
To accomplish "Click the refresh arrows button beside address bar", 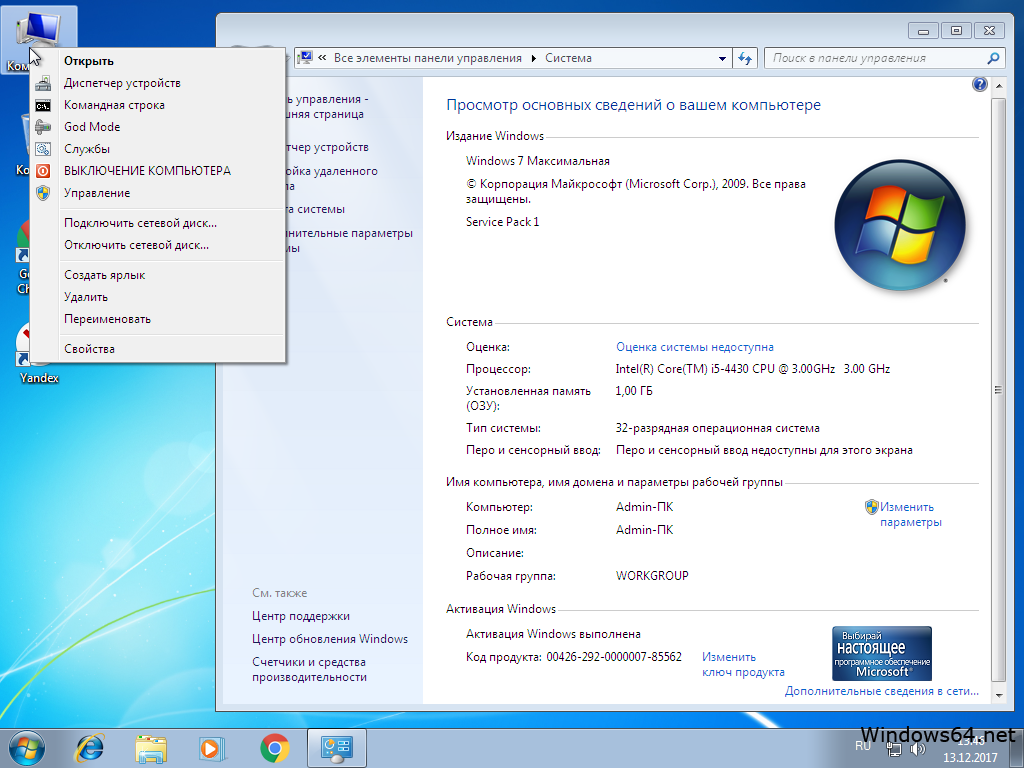I will (745, 58).
